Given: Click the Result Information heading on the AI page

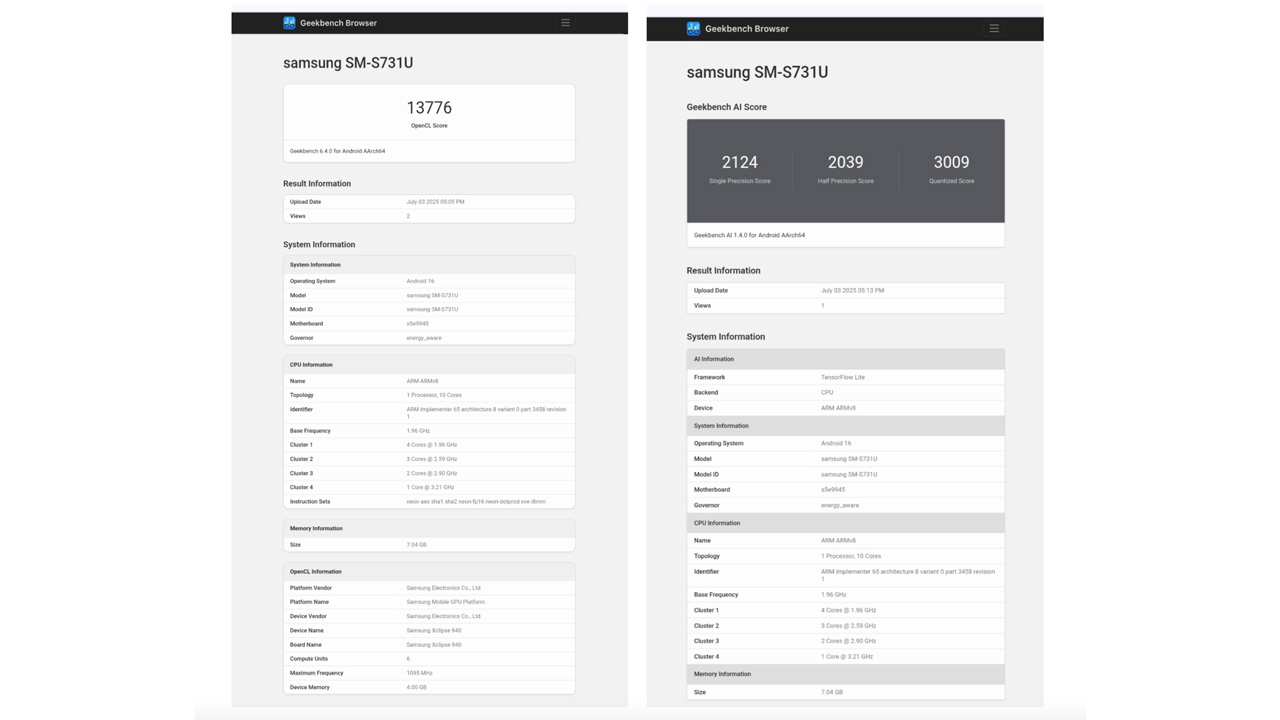Looking at the screenshot, I should click(x=723, y=271).
